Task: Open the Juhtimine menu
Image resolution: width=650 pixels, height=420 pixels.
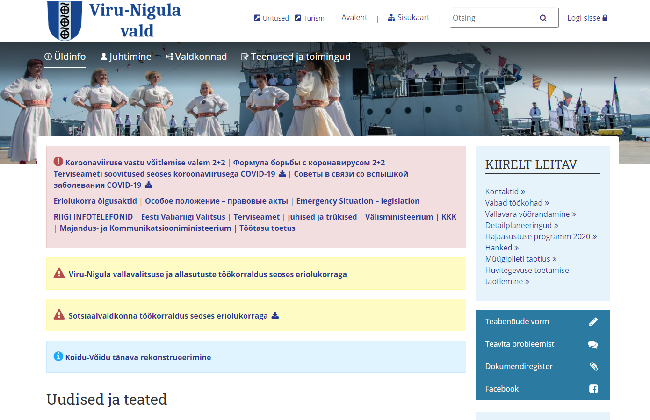Action: pos(125,57)
